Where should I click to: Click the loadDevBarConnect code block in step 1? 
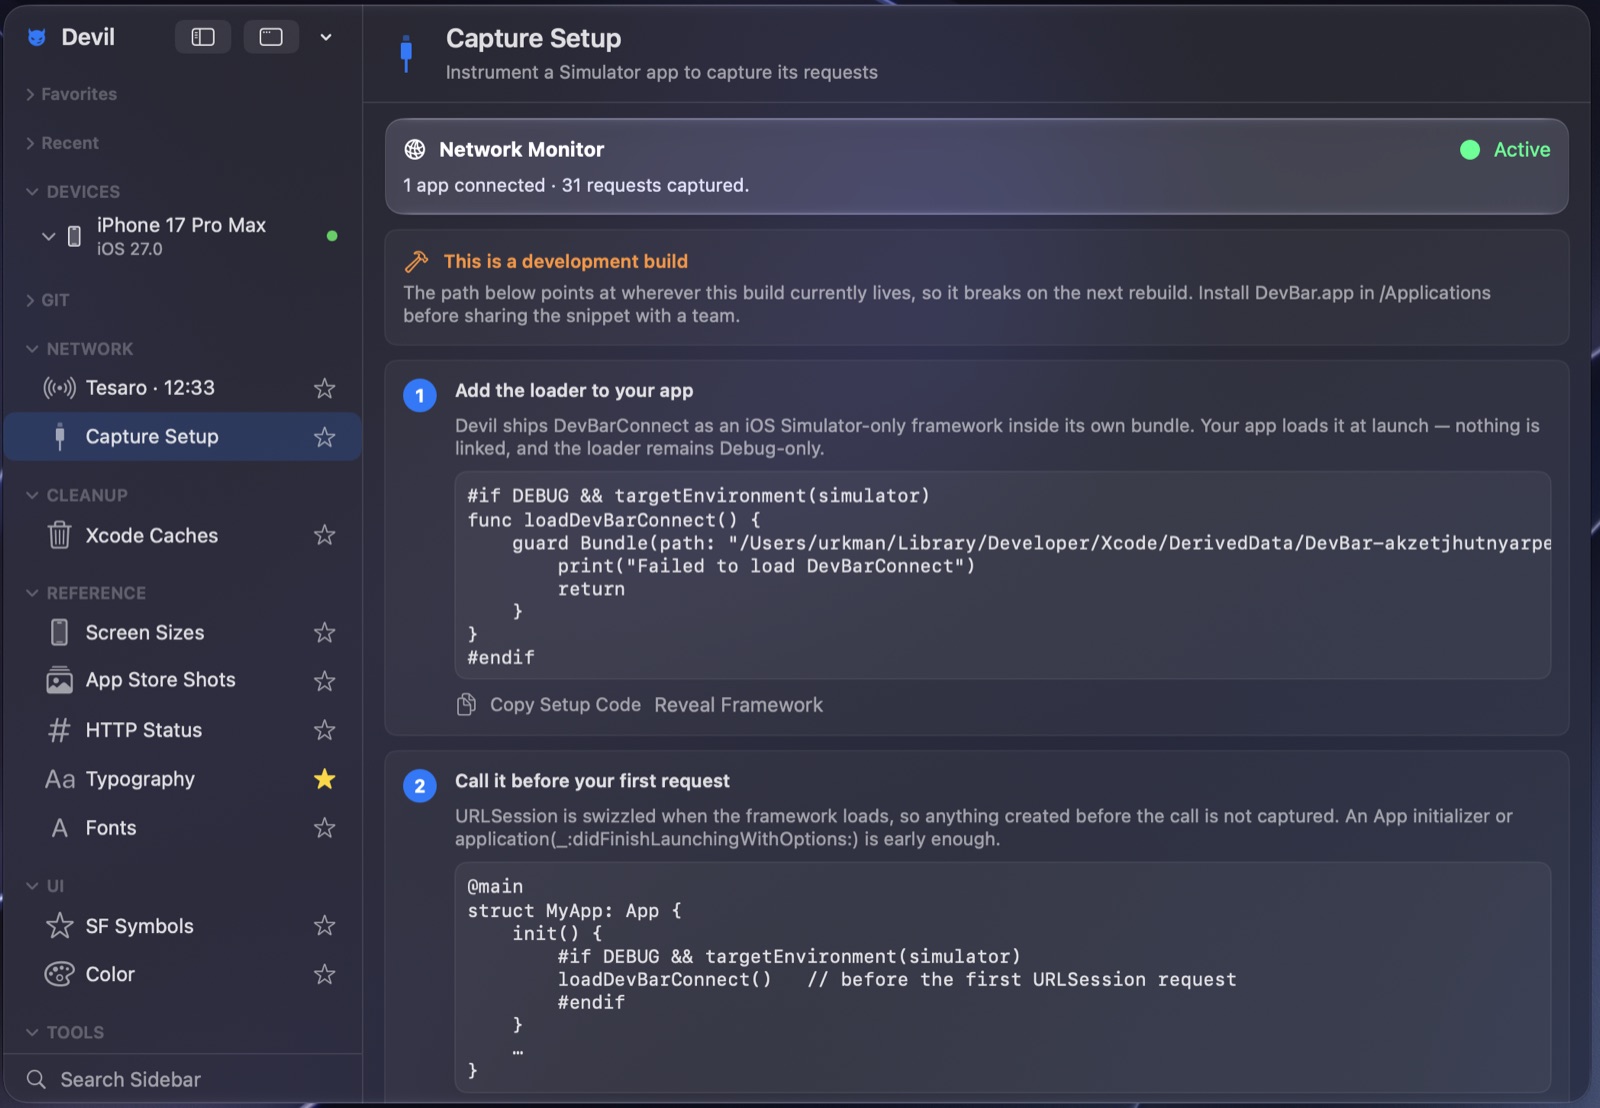[x=1002, y=576]
